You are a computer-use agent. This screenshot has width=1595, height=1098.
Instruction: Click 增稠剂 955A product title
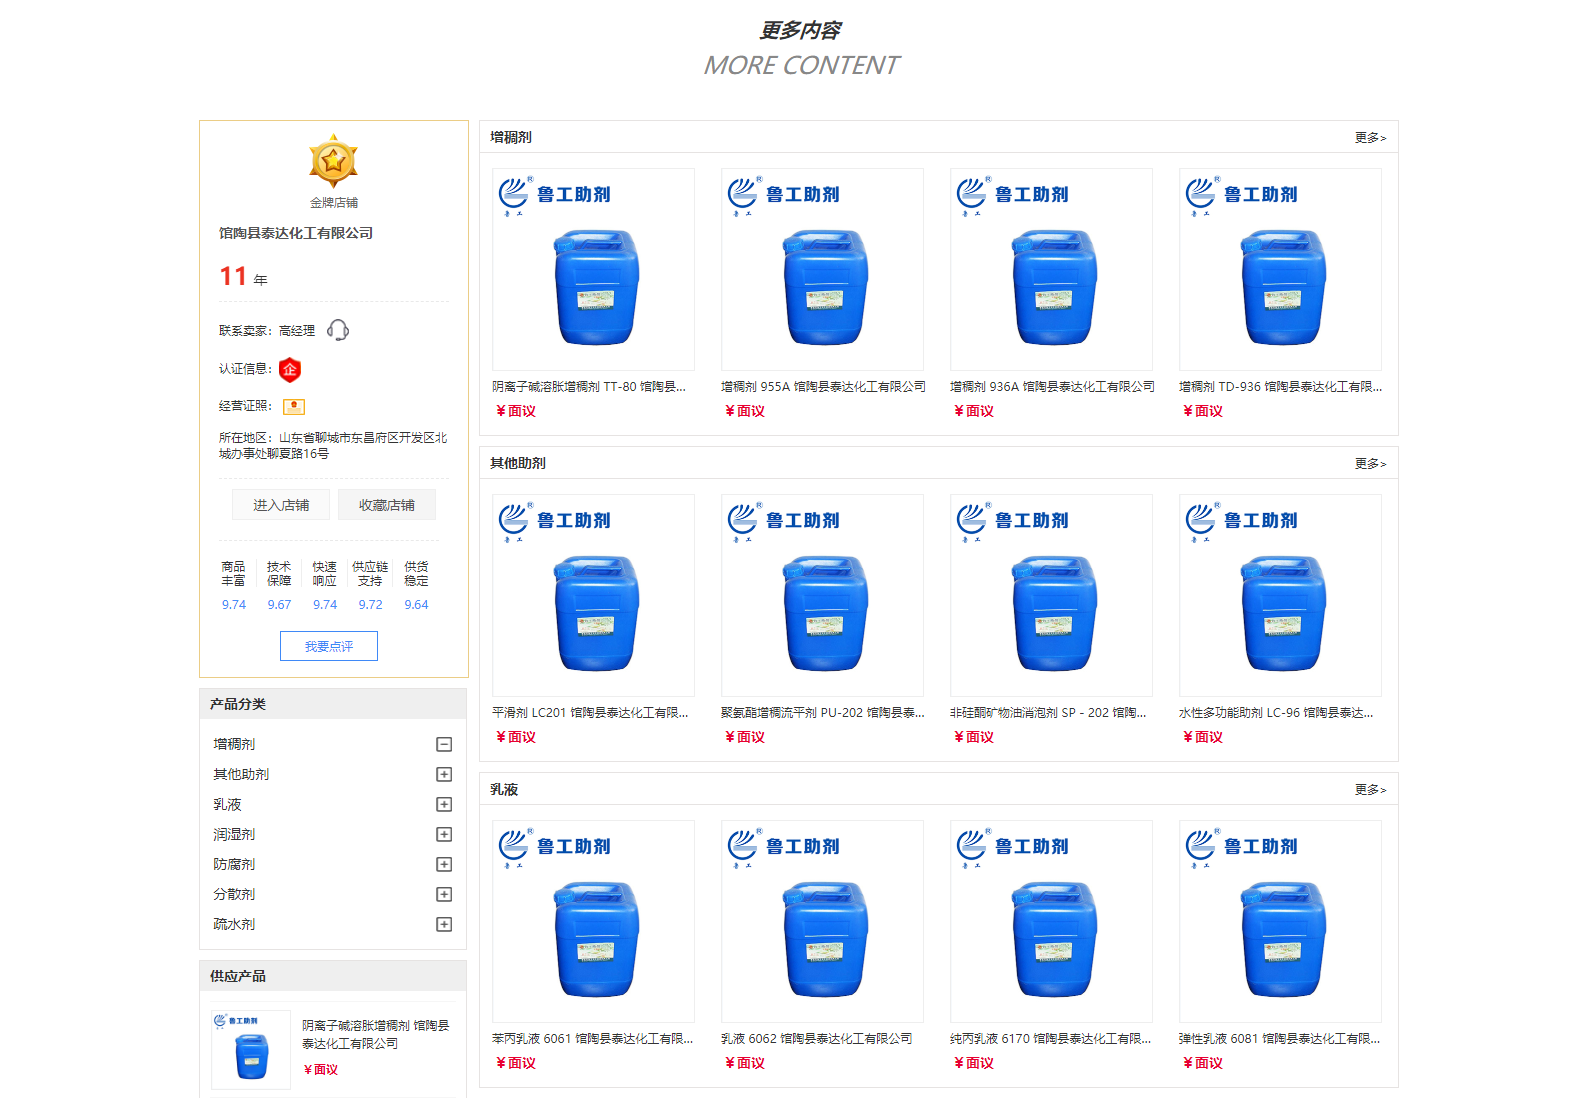coord(823,386)
